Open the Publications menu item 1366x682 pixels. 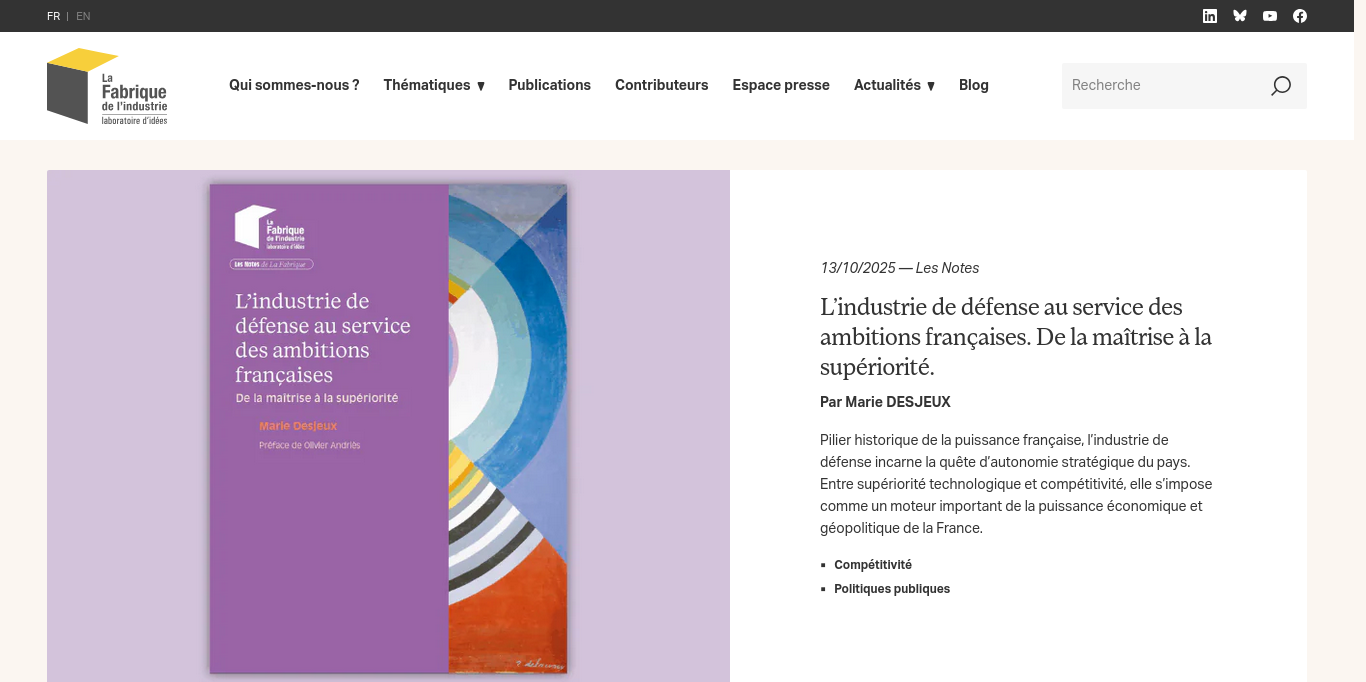(549, 85)
